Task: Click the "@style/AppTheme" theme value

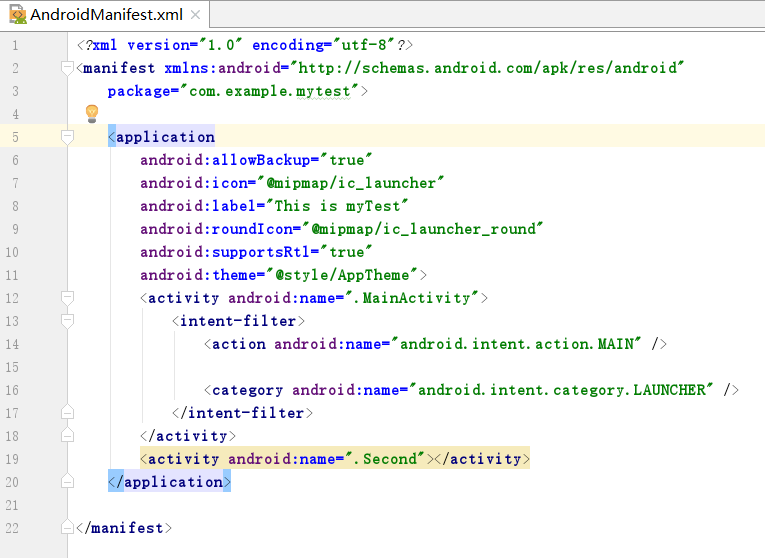Action: (342, 275)
